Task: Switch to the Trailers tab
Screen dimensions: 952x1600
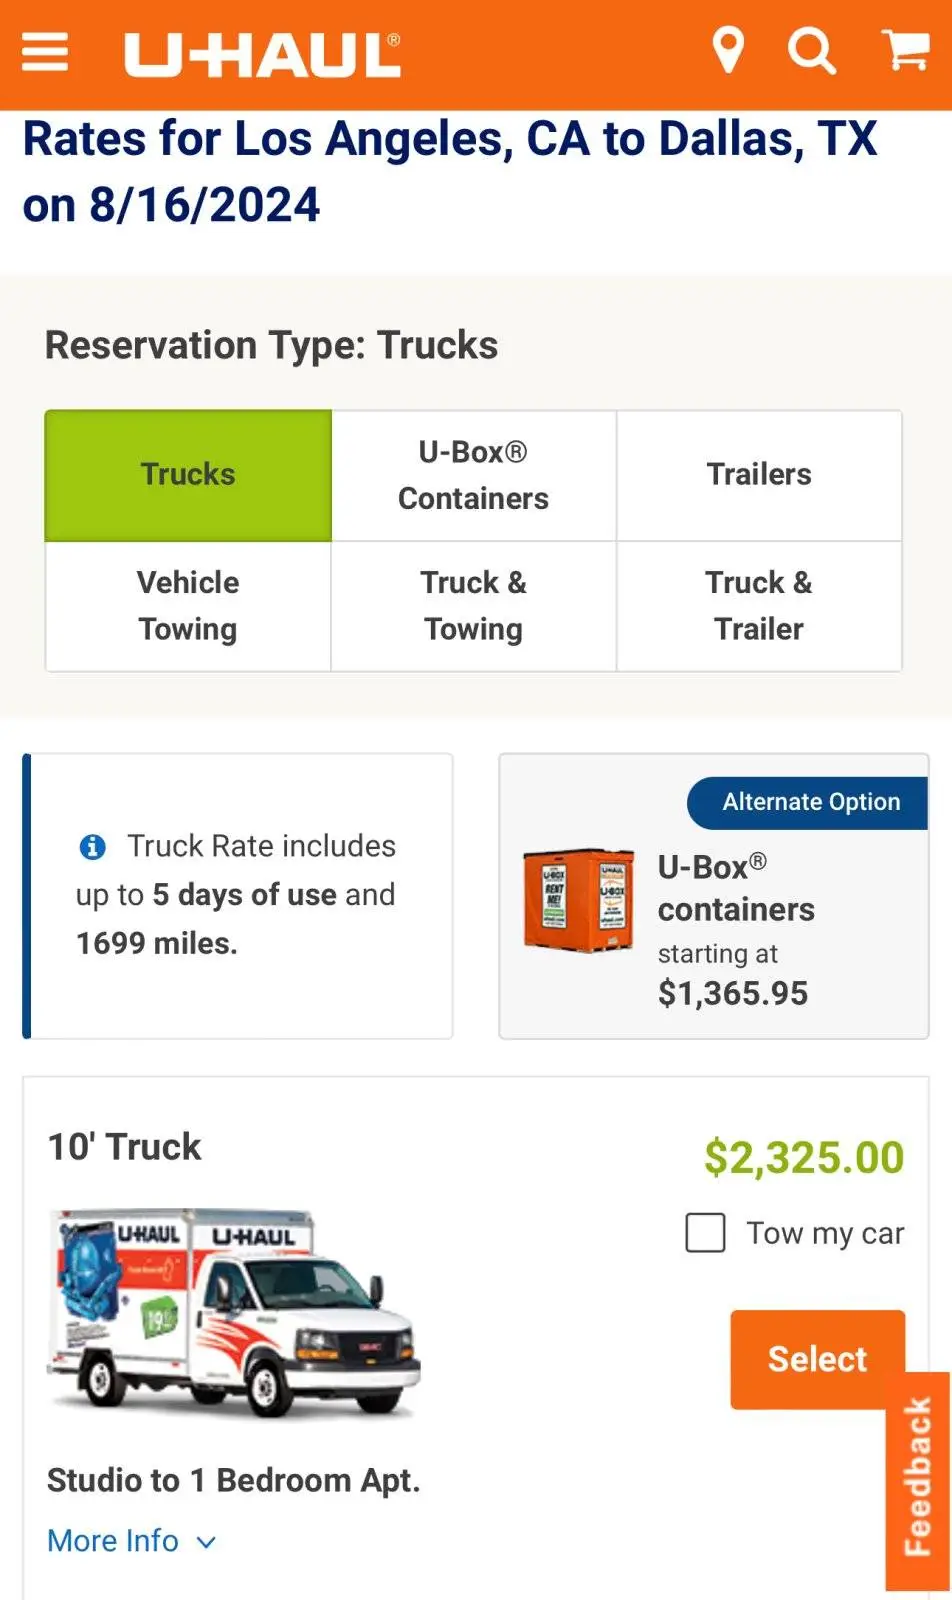Action: click(x=759, y=475)
